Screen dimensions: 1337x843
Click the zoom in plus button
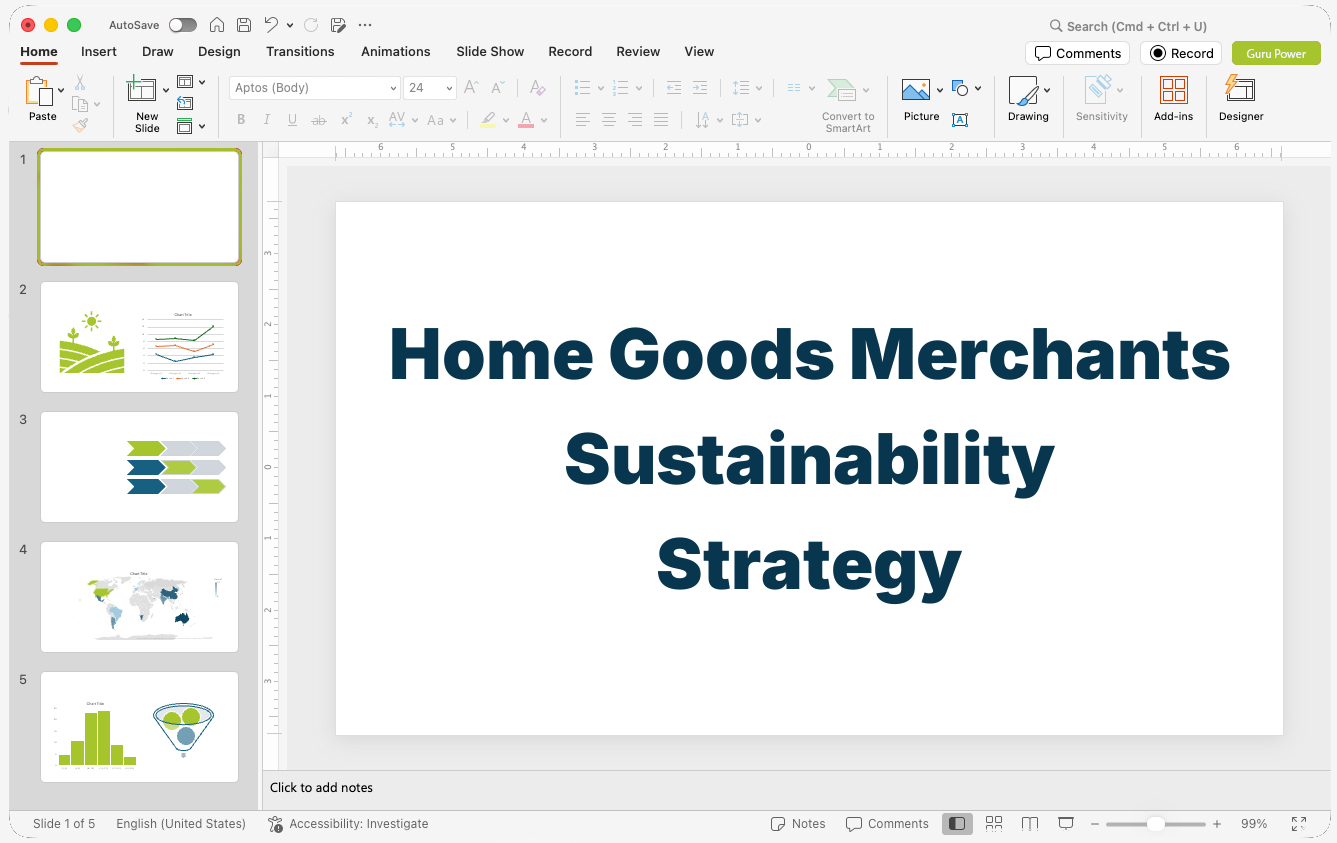(x=1217, y=824)
